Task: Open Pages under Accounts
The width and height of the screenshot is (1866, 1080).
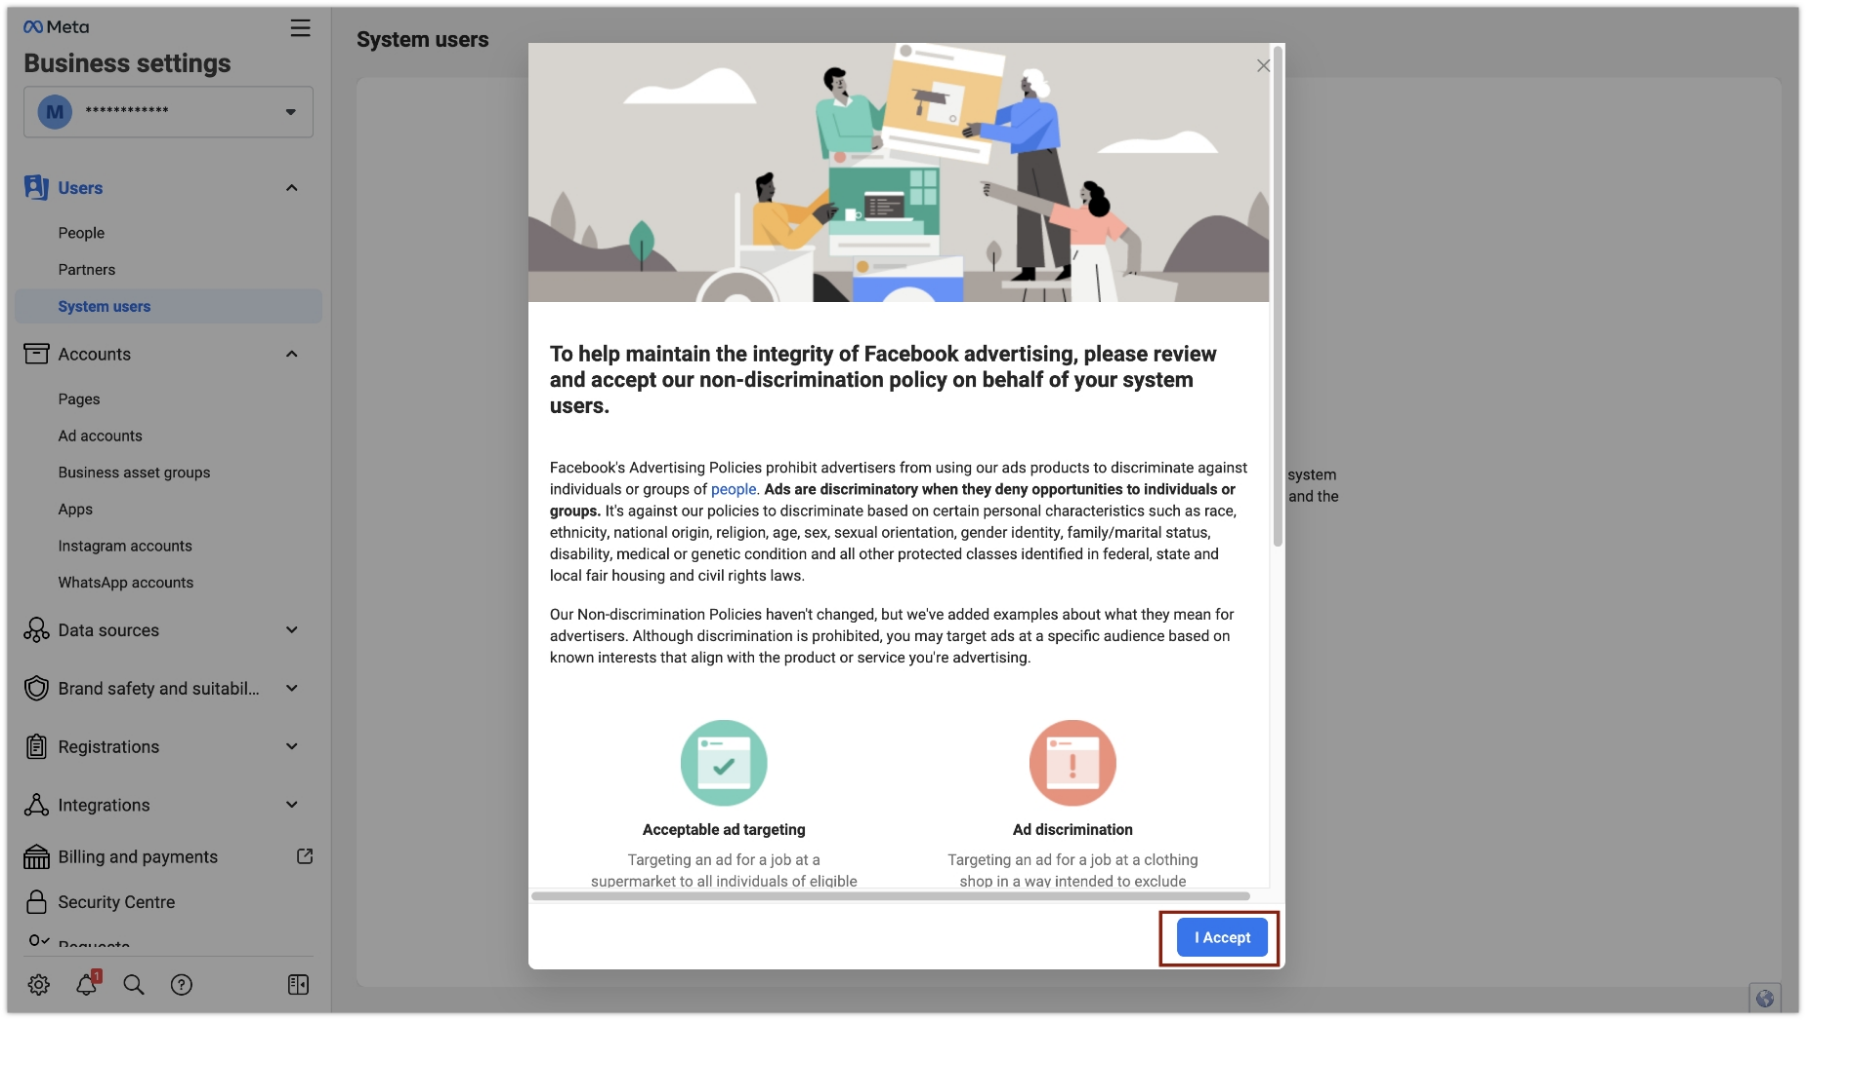Action: [79, 399]
